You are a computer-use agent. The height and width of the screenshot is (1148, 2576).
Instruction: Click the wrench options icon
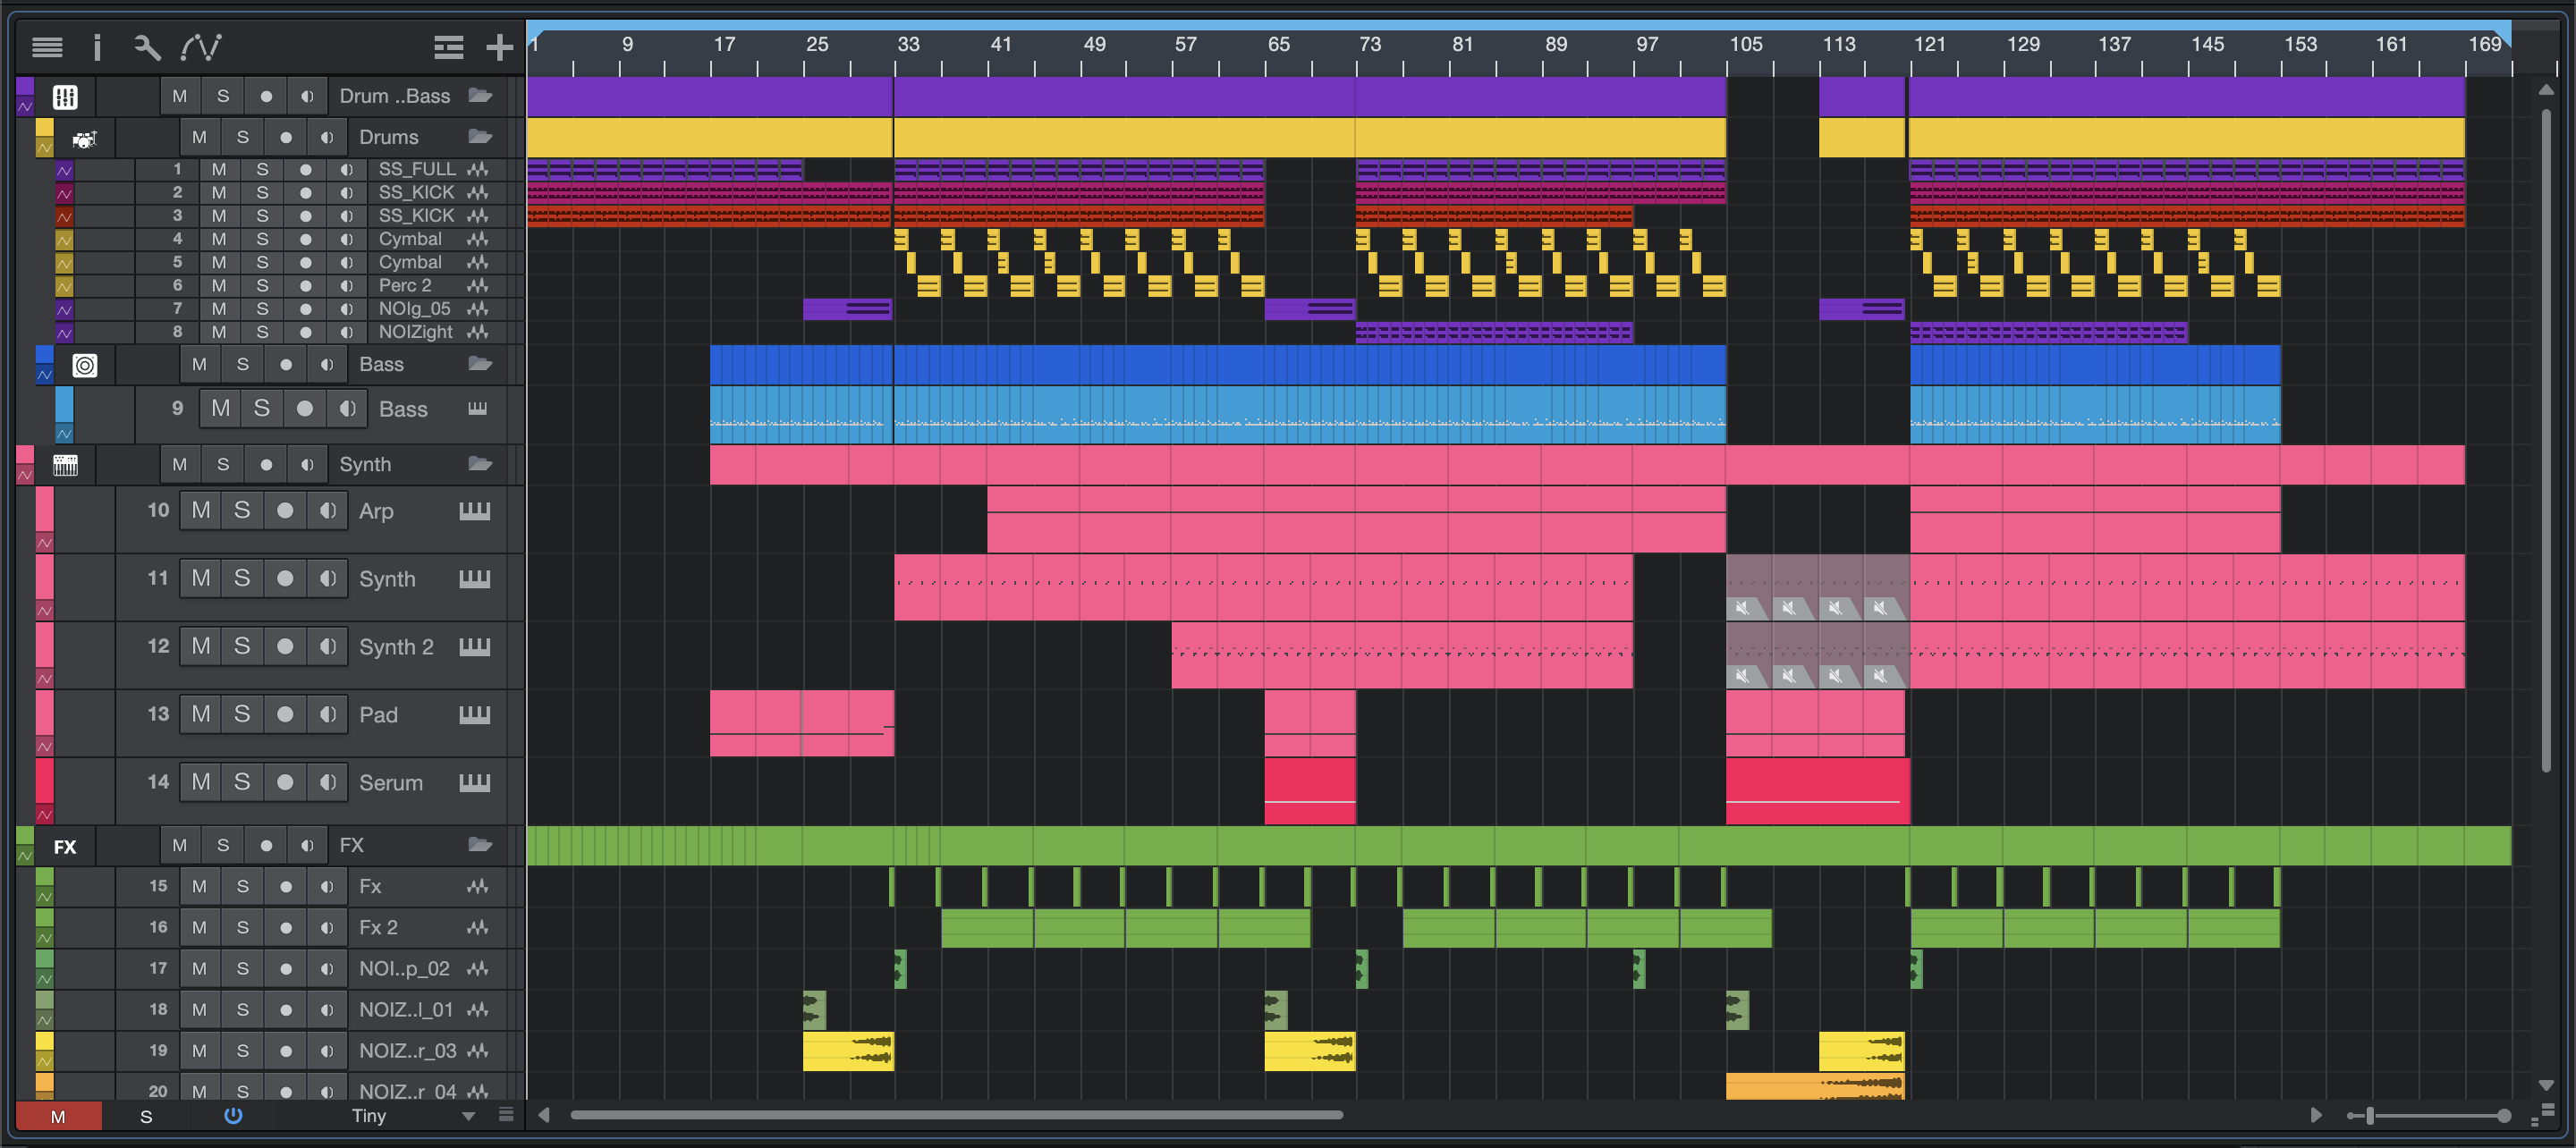click(147, 46)
